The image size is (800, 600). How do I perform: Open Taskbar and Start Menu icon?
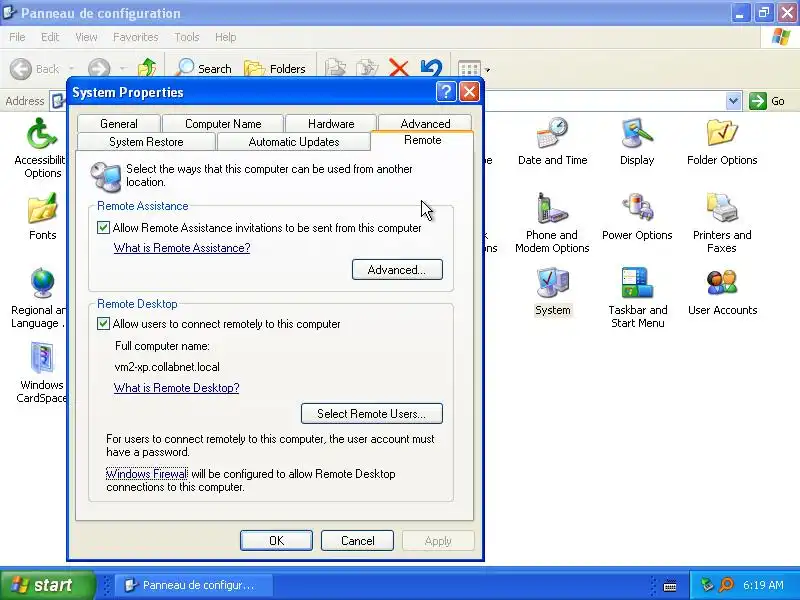(x=637, y=297)
